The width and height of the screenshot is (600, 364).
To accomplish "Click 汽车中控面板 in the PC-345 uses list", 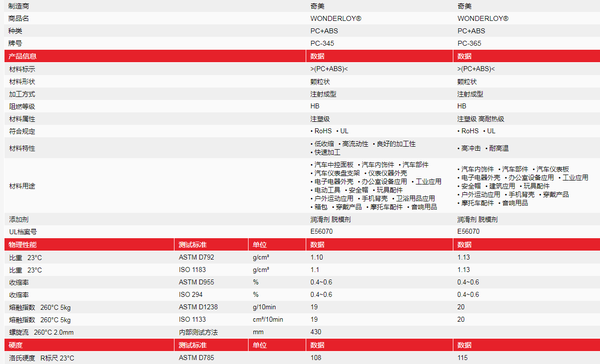I will [x=334, y=165].
